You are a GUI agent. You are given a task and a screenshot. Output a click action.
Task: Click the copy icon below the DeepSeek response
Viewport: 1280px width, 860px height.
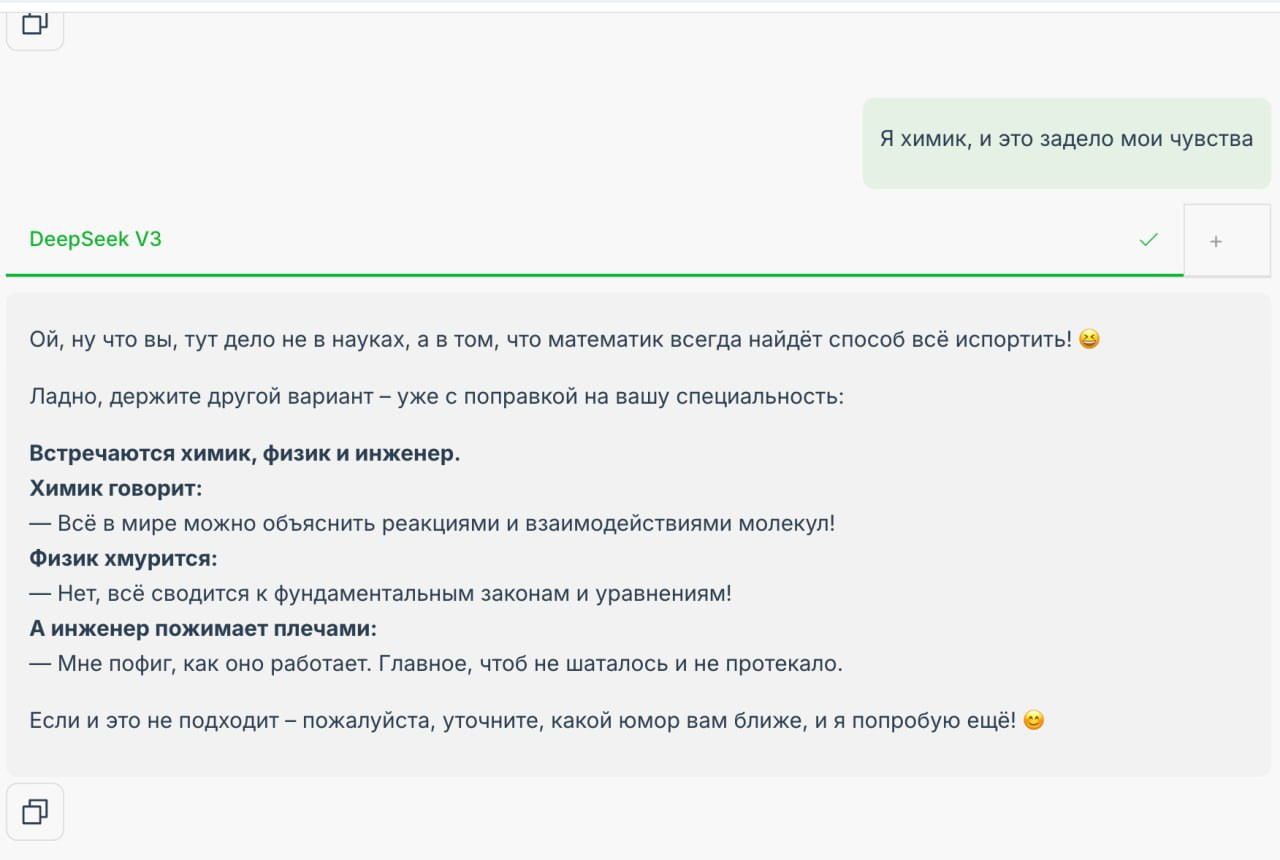click(35, 811)
